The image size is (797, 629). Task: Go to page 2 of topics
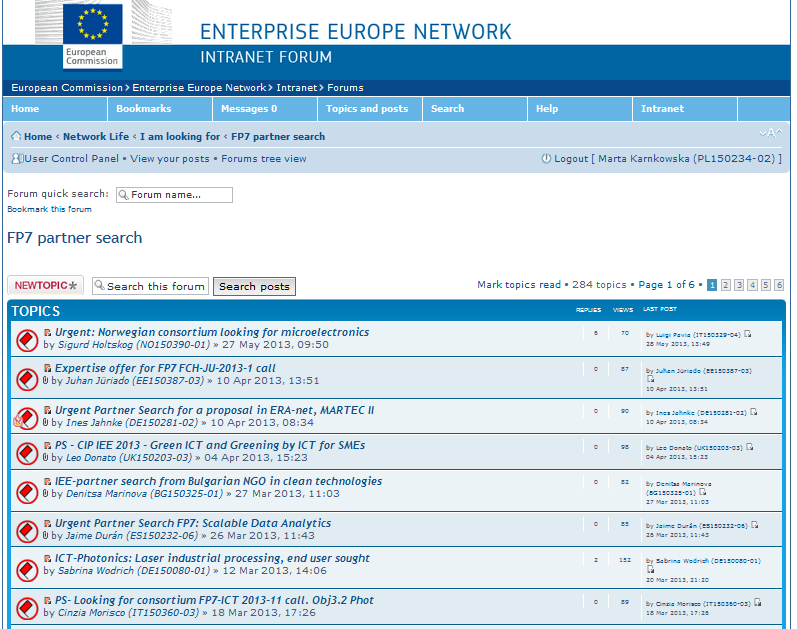726,285
